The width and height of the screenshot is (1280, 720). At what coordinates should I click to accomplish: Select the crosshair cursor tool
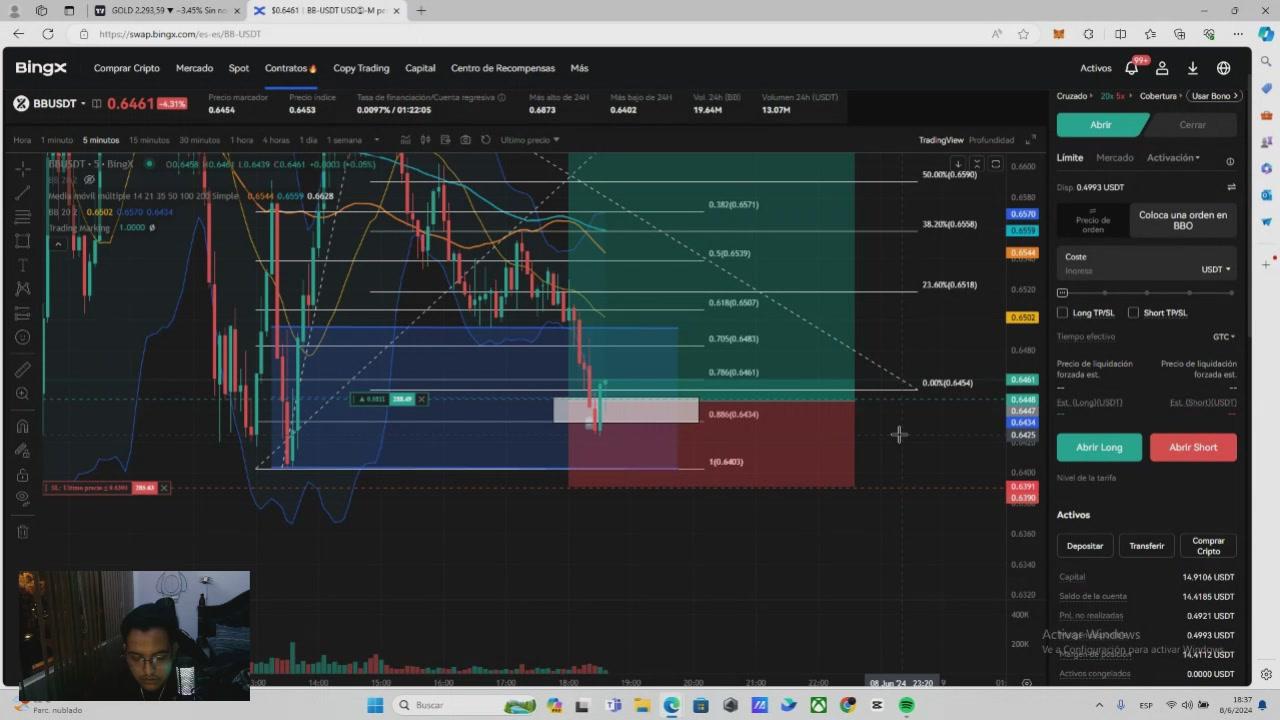point(22,169)
